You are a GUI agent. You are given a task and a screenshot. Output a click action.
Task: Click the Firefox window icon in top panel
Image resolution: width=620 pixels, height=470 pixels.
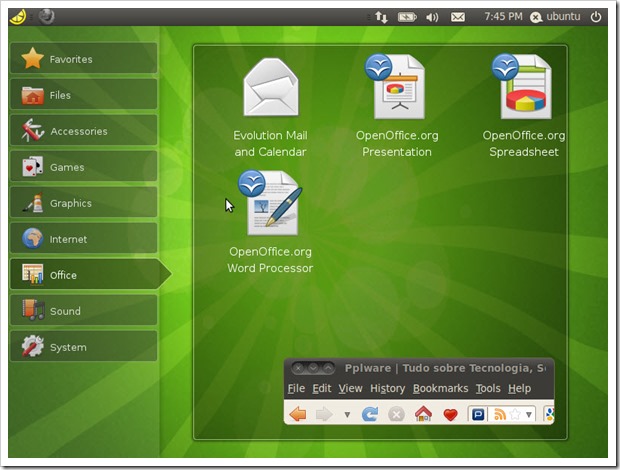[x=47, y=17]
